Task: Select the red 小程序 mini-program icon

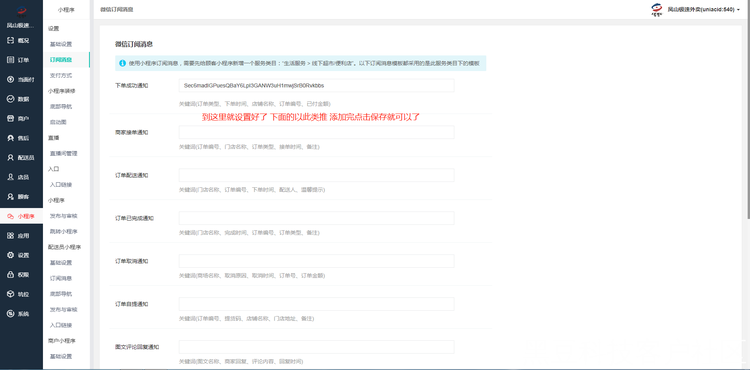Action: (11, 217)
